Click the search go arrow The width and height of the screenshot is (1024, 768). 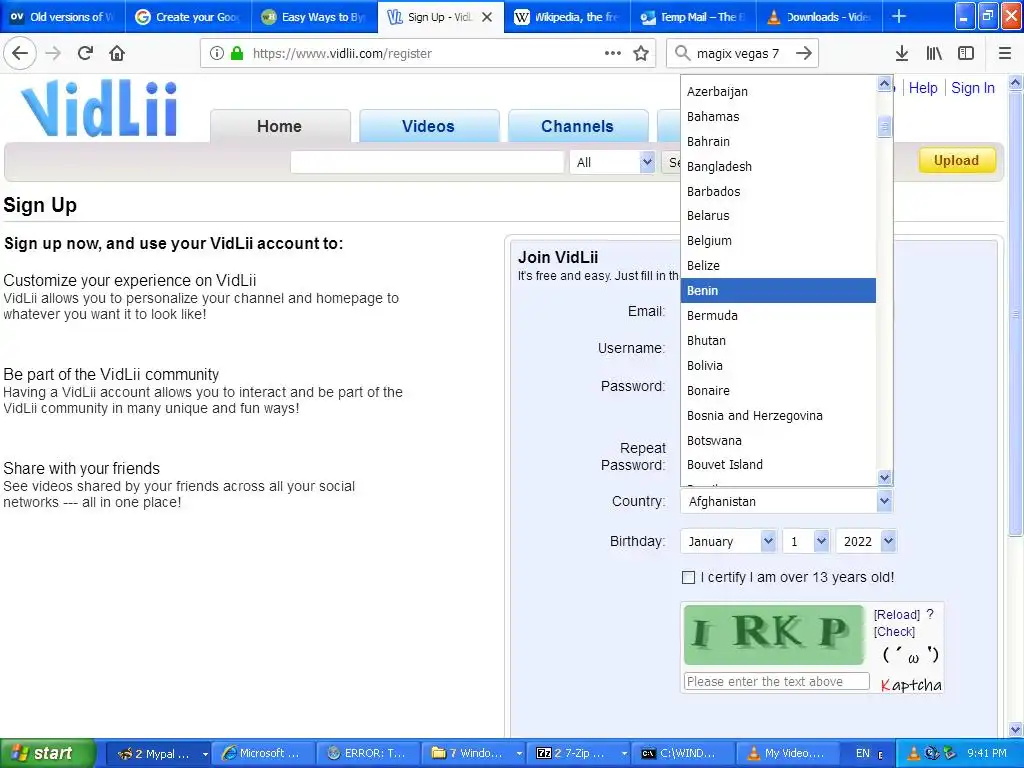click(x=804, y=53)
